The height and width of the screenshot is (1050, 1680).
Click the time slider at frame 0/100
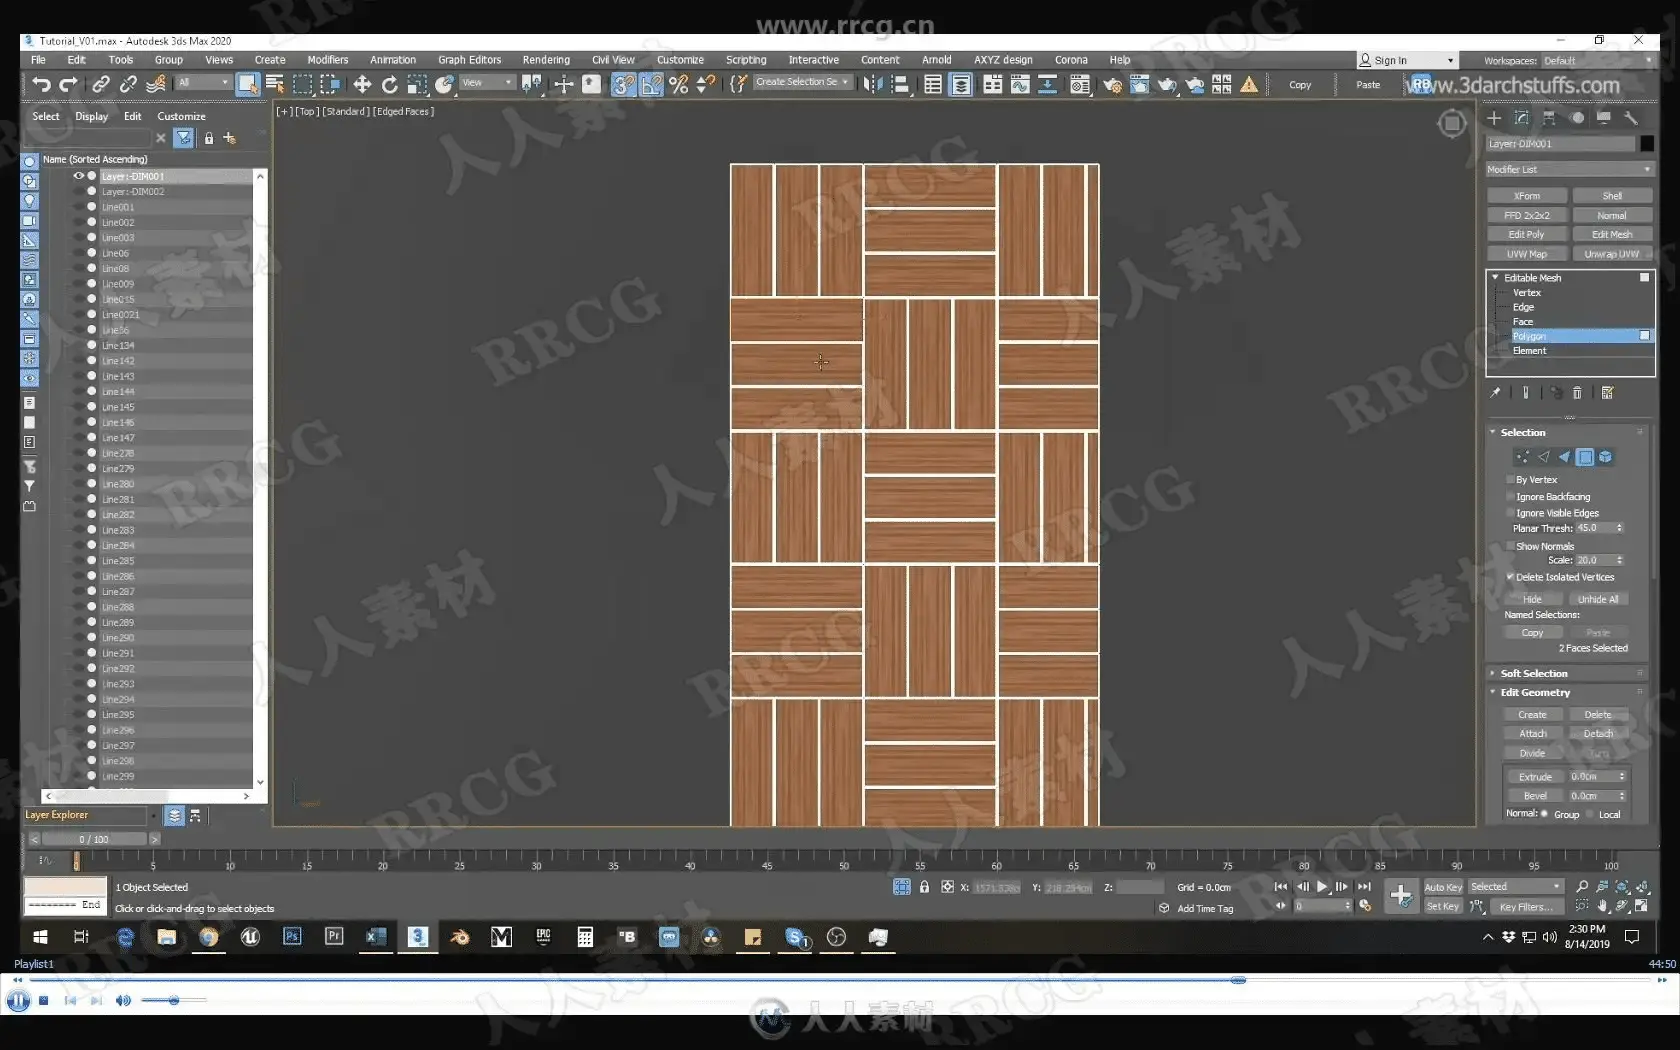click(x=94, y=839)
